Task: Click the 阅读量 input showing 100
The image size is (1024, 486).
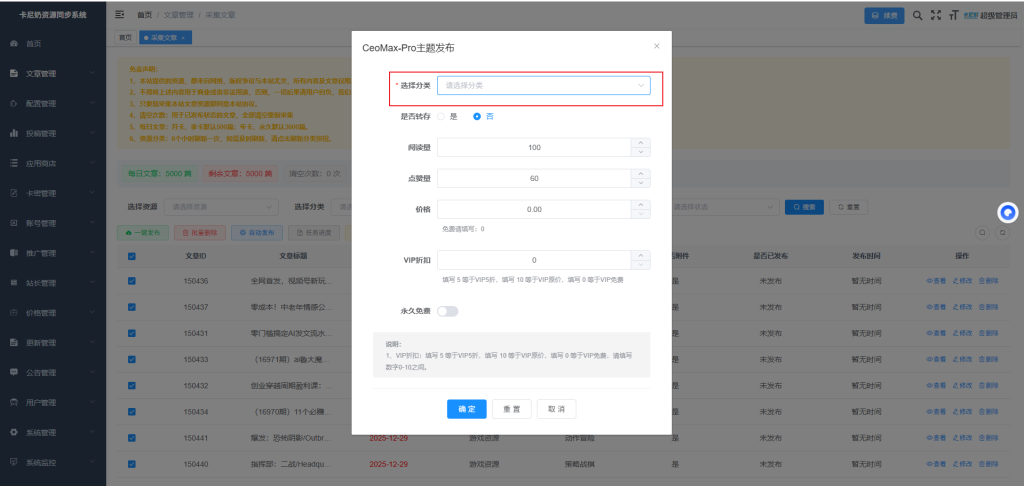Action: point(534,148)
